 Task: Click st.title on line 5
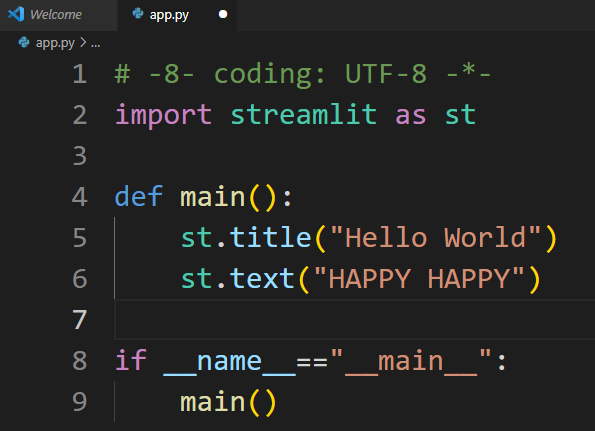click(x=246, y=238)
